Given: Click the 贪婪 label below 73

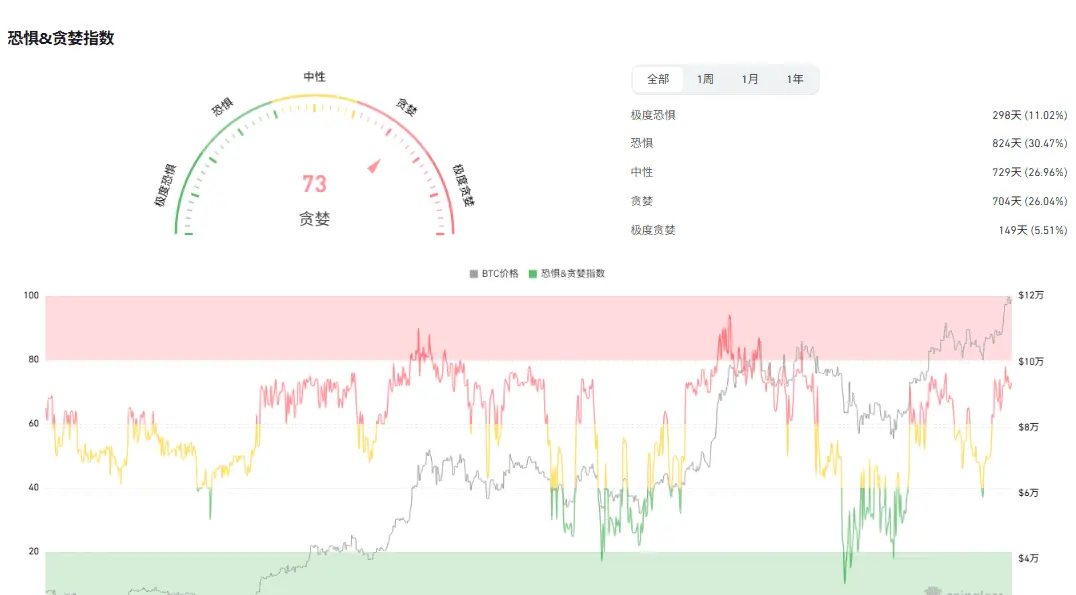Looking at the screenshot, I should pos(314,219).
